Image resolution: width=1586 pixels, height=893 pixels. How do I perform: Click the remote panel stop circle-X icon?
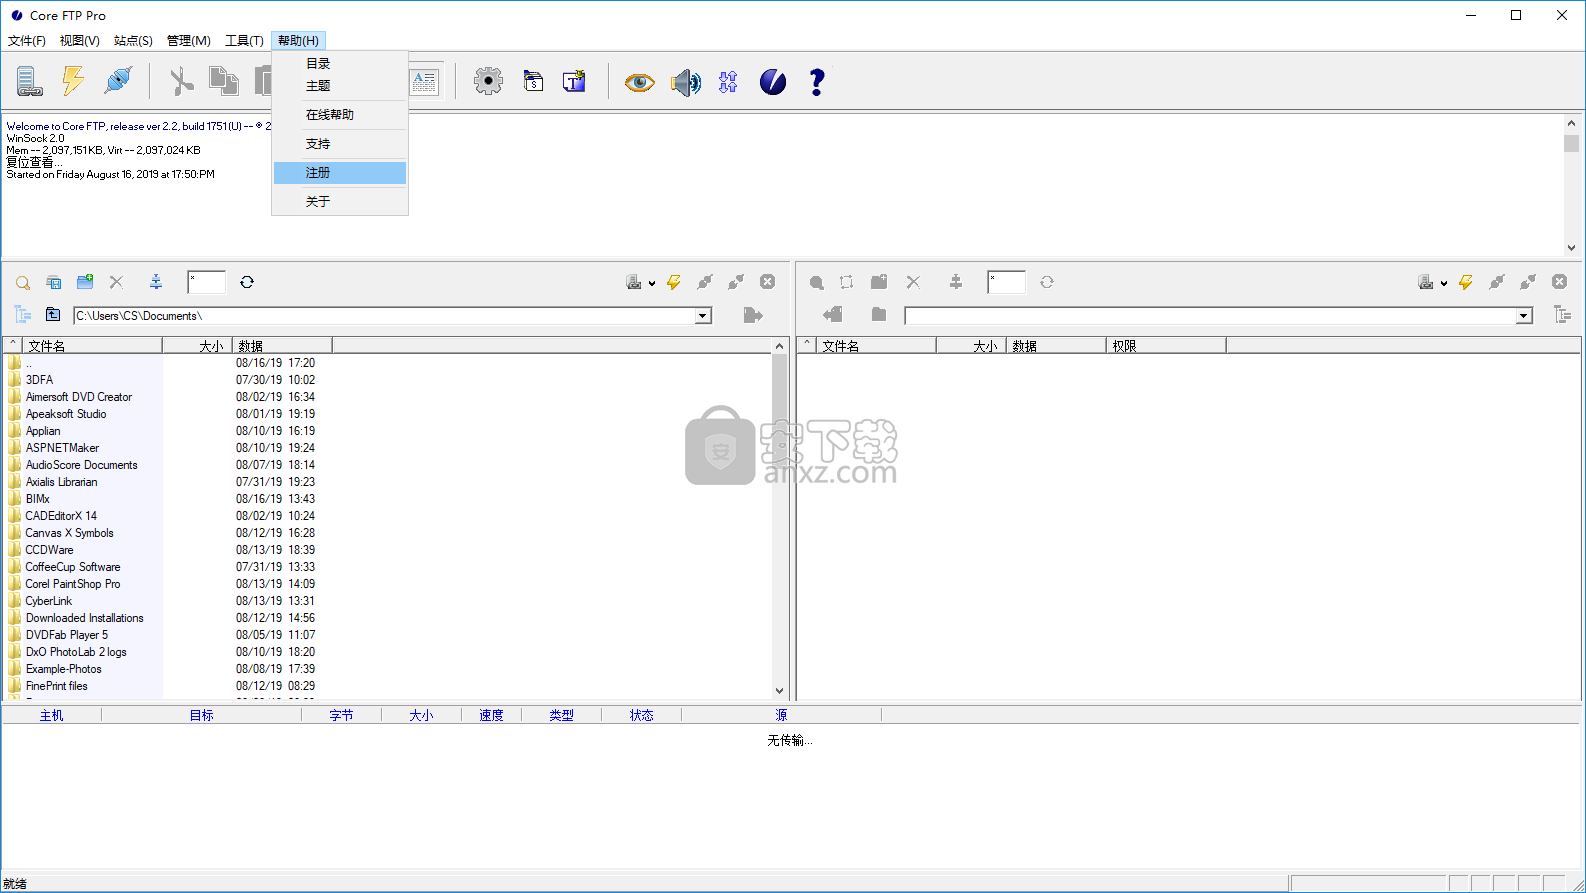(x=1559, y=282)
